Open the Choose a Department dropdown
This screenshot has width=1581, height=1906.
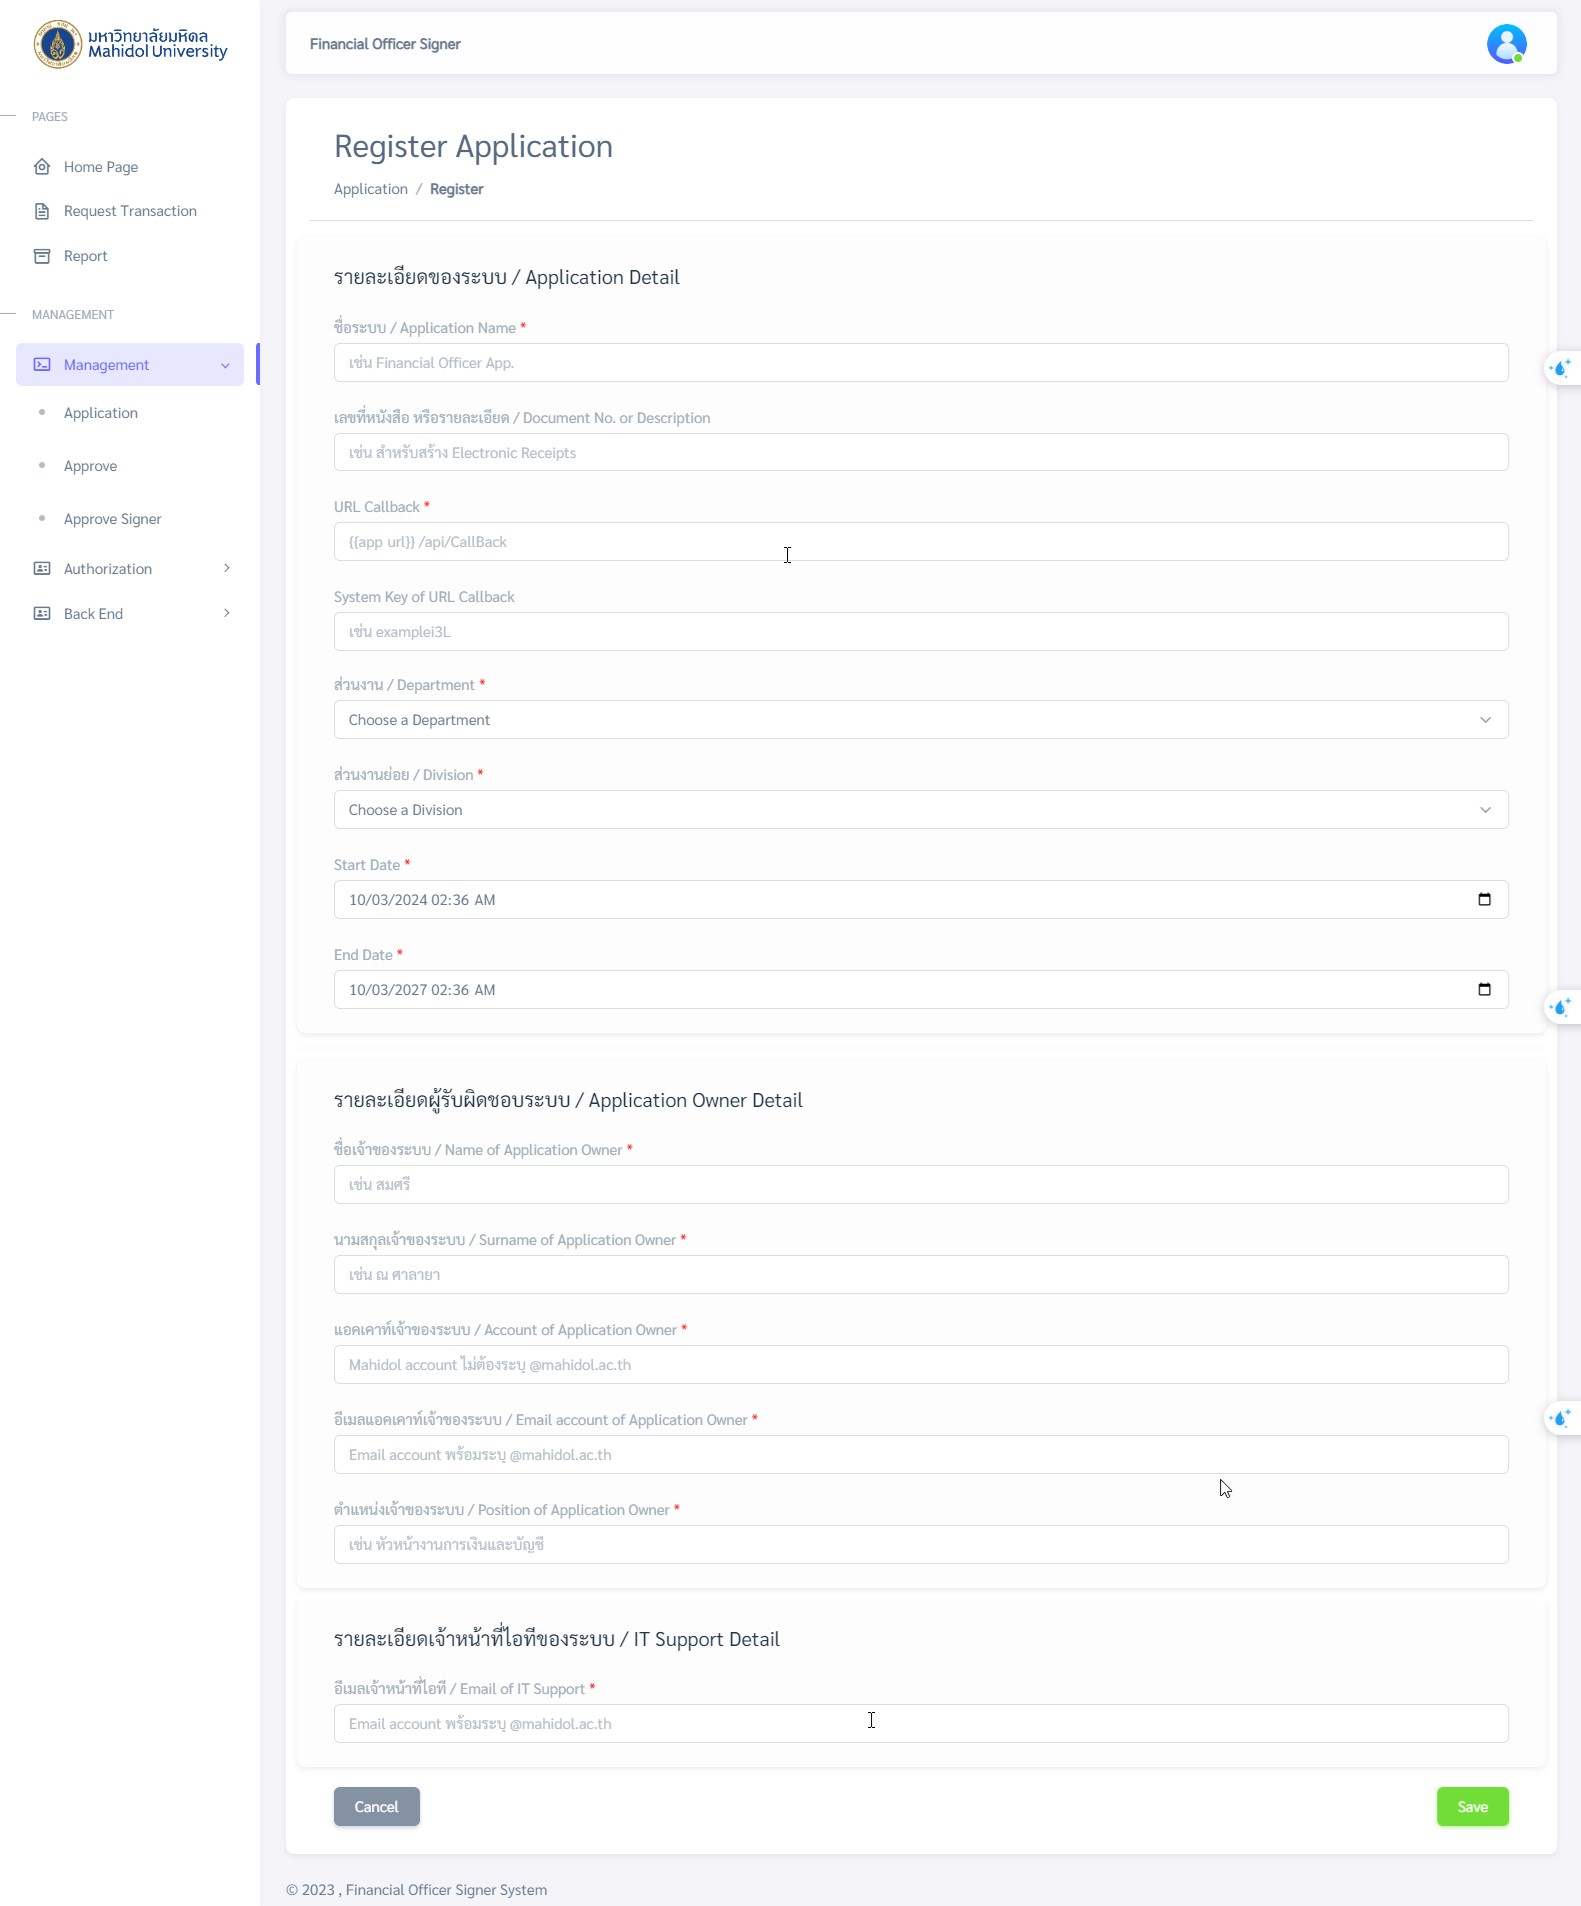920,720
